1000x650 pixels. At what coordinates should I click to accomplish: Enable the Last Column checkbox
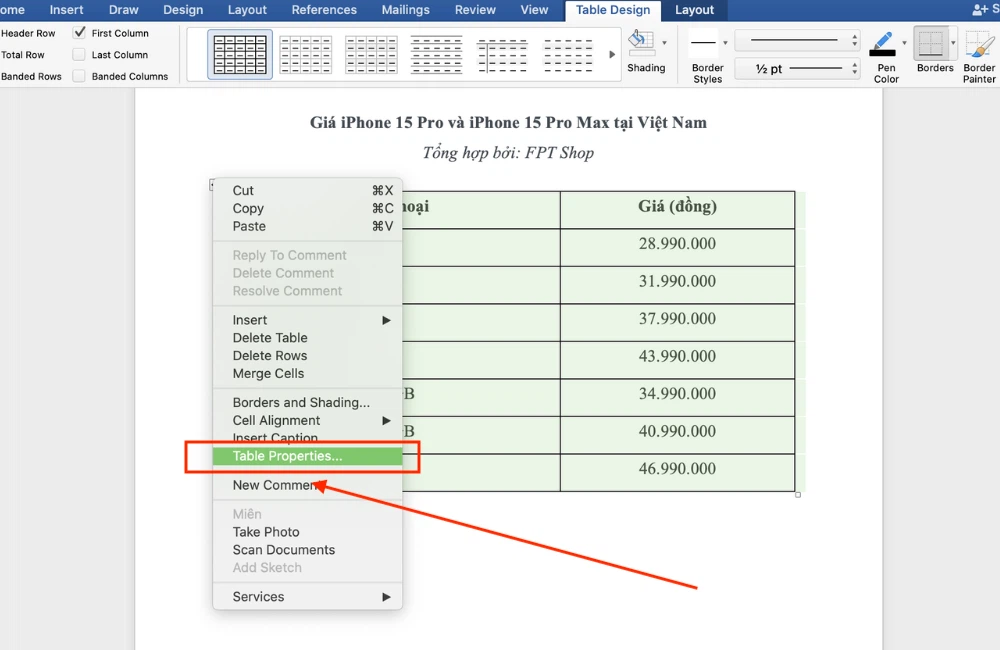click(79, 55)
